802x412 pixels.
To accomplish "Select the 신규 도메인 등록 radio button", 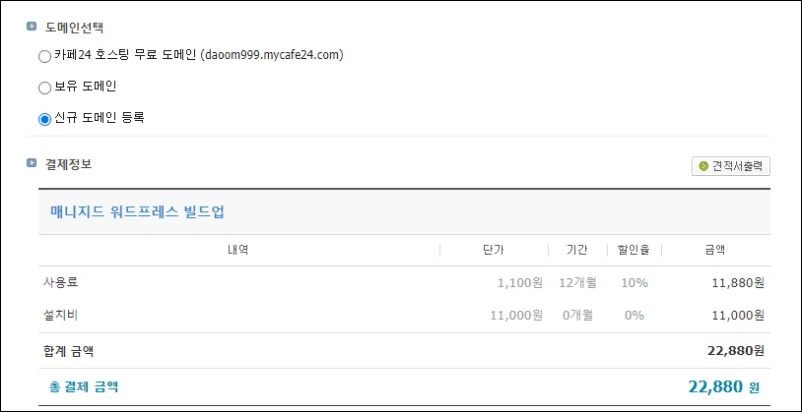I will (x=44, y=119).
